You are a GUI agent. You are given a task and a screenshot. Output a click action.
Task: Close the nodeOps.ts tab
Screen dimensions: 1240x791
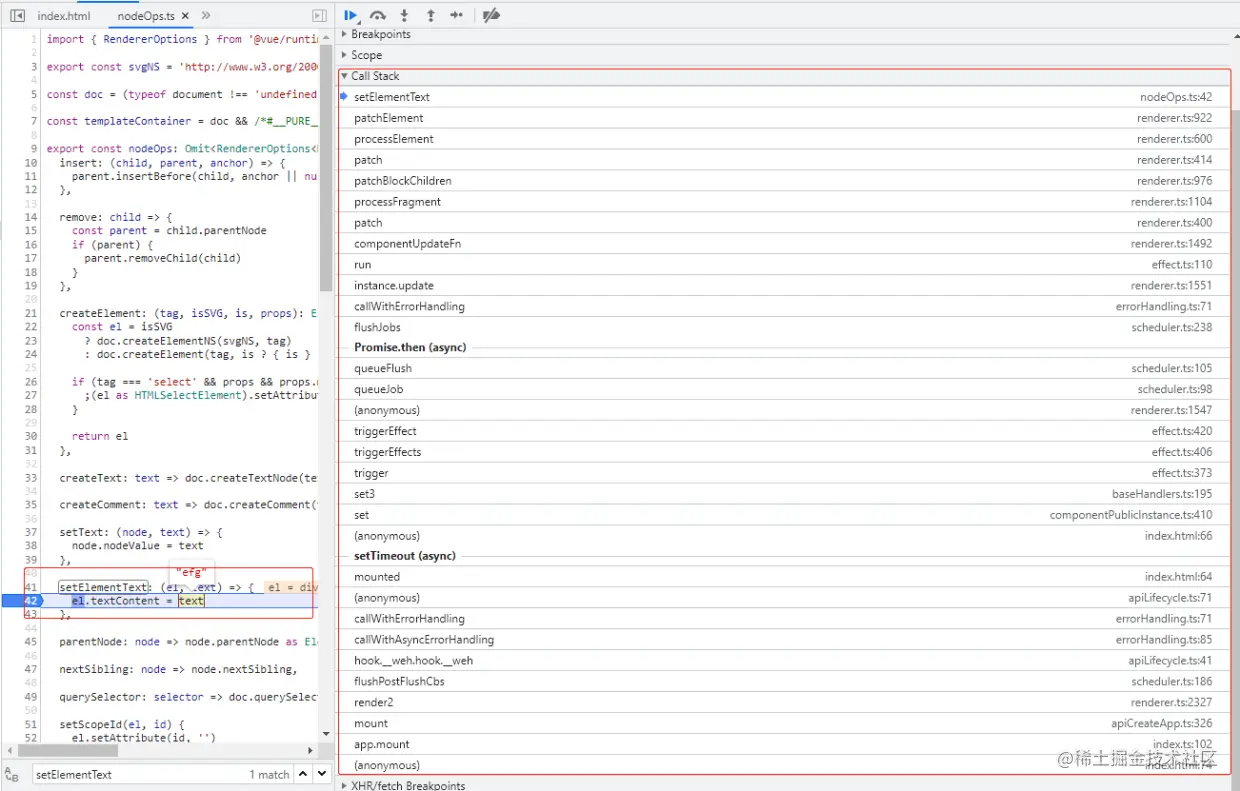(x=186, y=16)
